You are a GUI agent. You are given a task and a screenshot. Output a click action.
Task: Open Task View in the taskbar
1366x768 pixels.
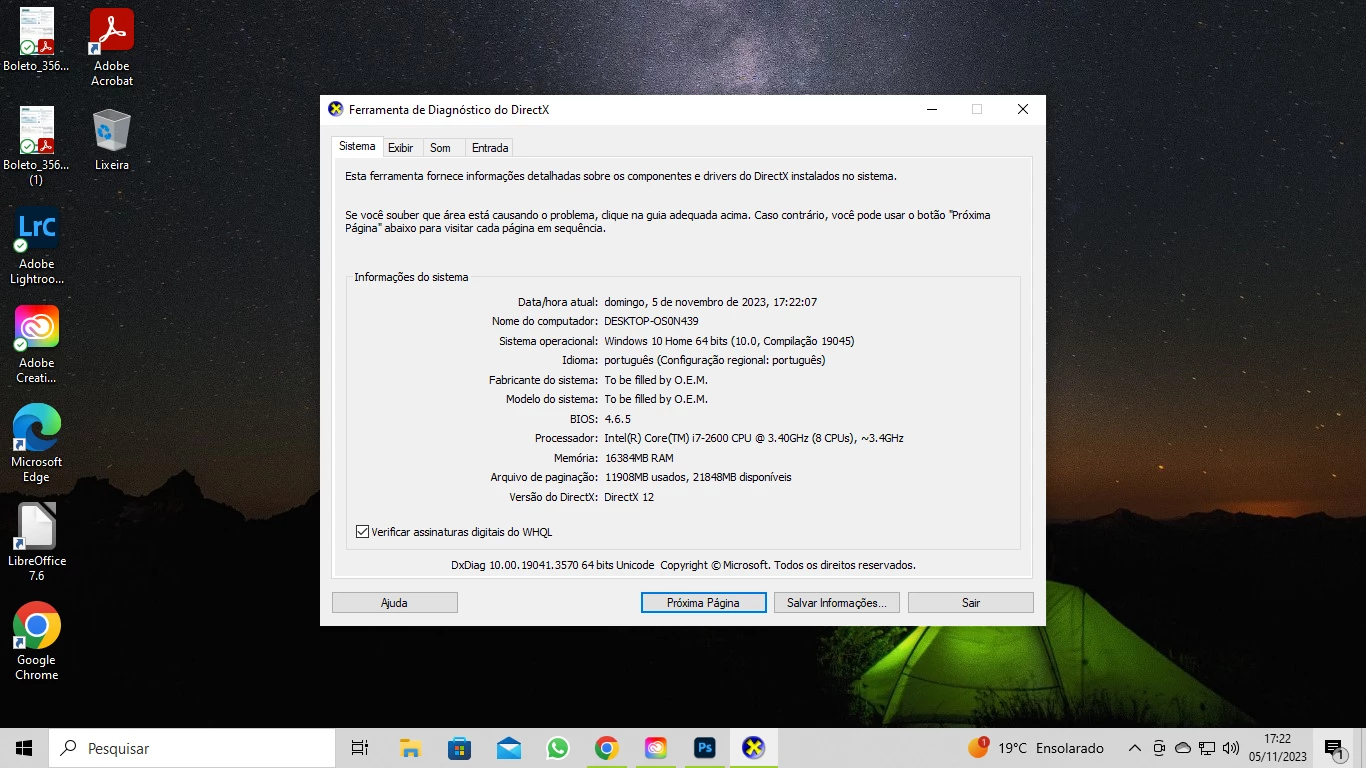coord(360,748)
